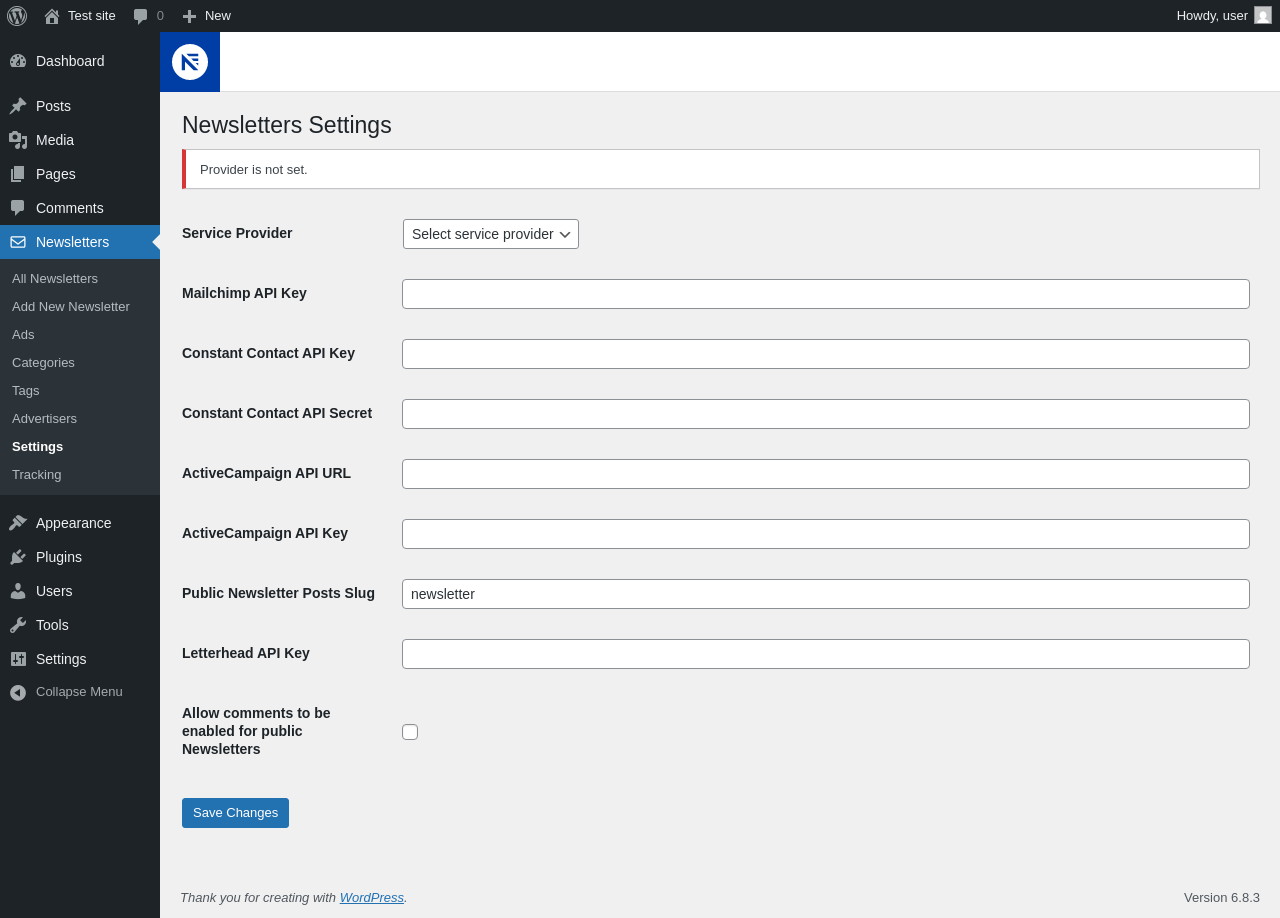Click the Newsletters envelope icon
This screenshot has width=1280, height=918.
pyautogui.click(x=18, y=242)
